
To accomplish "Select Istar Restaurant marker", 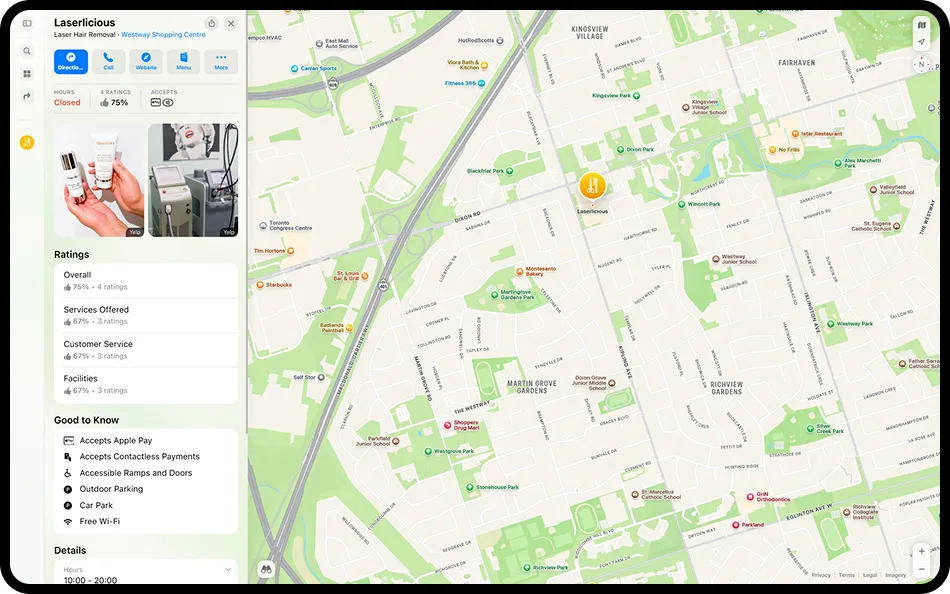I will tap(795, 133).
